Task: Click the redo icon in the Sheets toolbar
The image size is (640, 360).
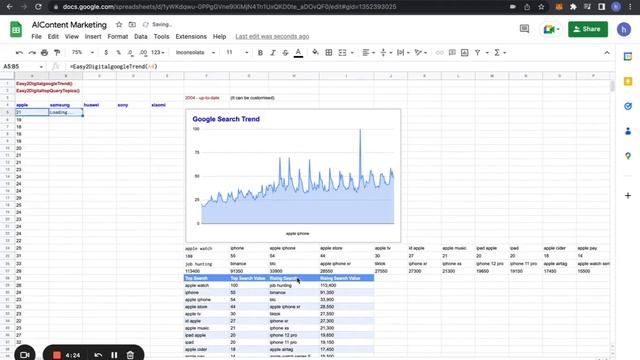Action: [x=32, y=53]
